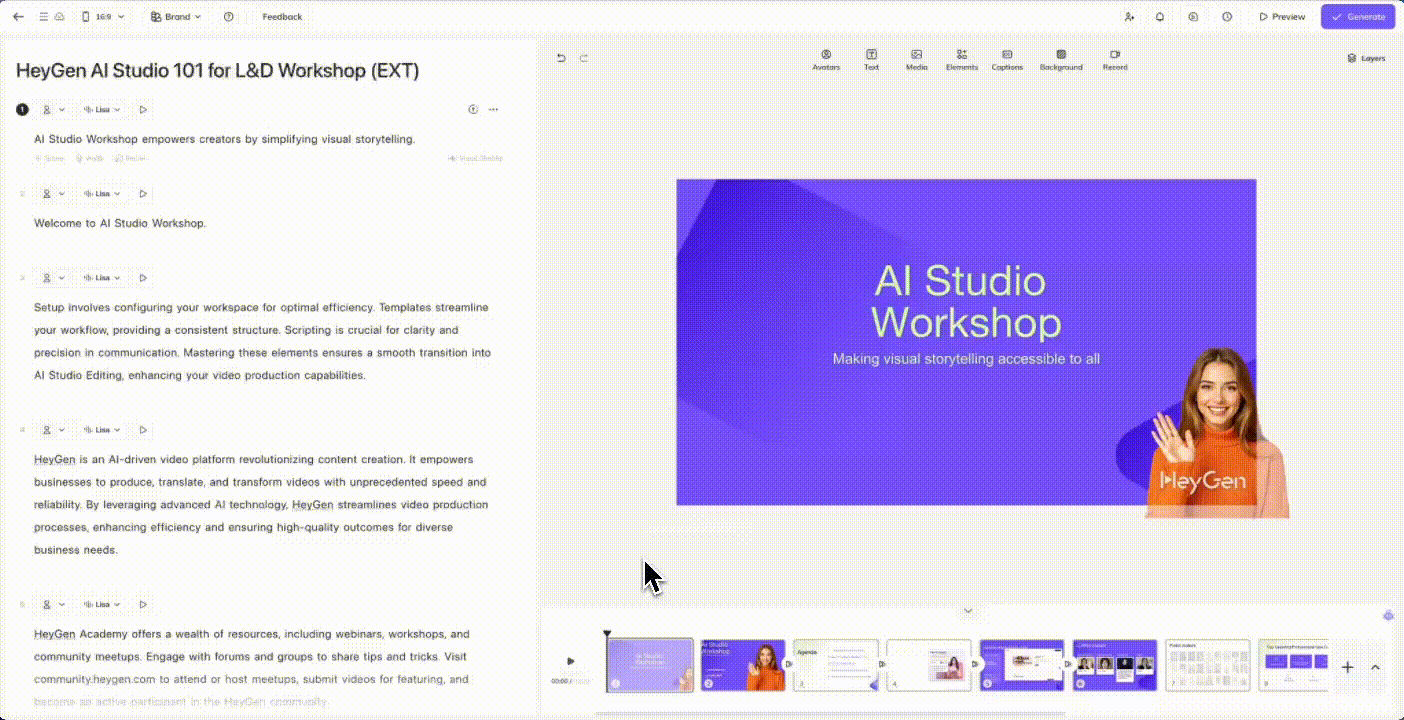
Task: Open the hamburger menu in top bar
Action: click(x=43, y=17)
